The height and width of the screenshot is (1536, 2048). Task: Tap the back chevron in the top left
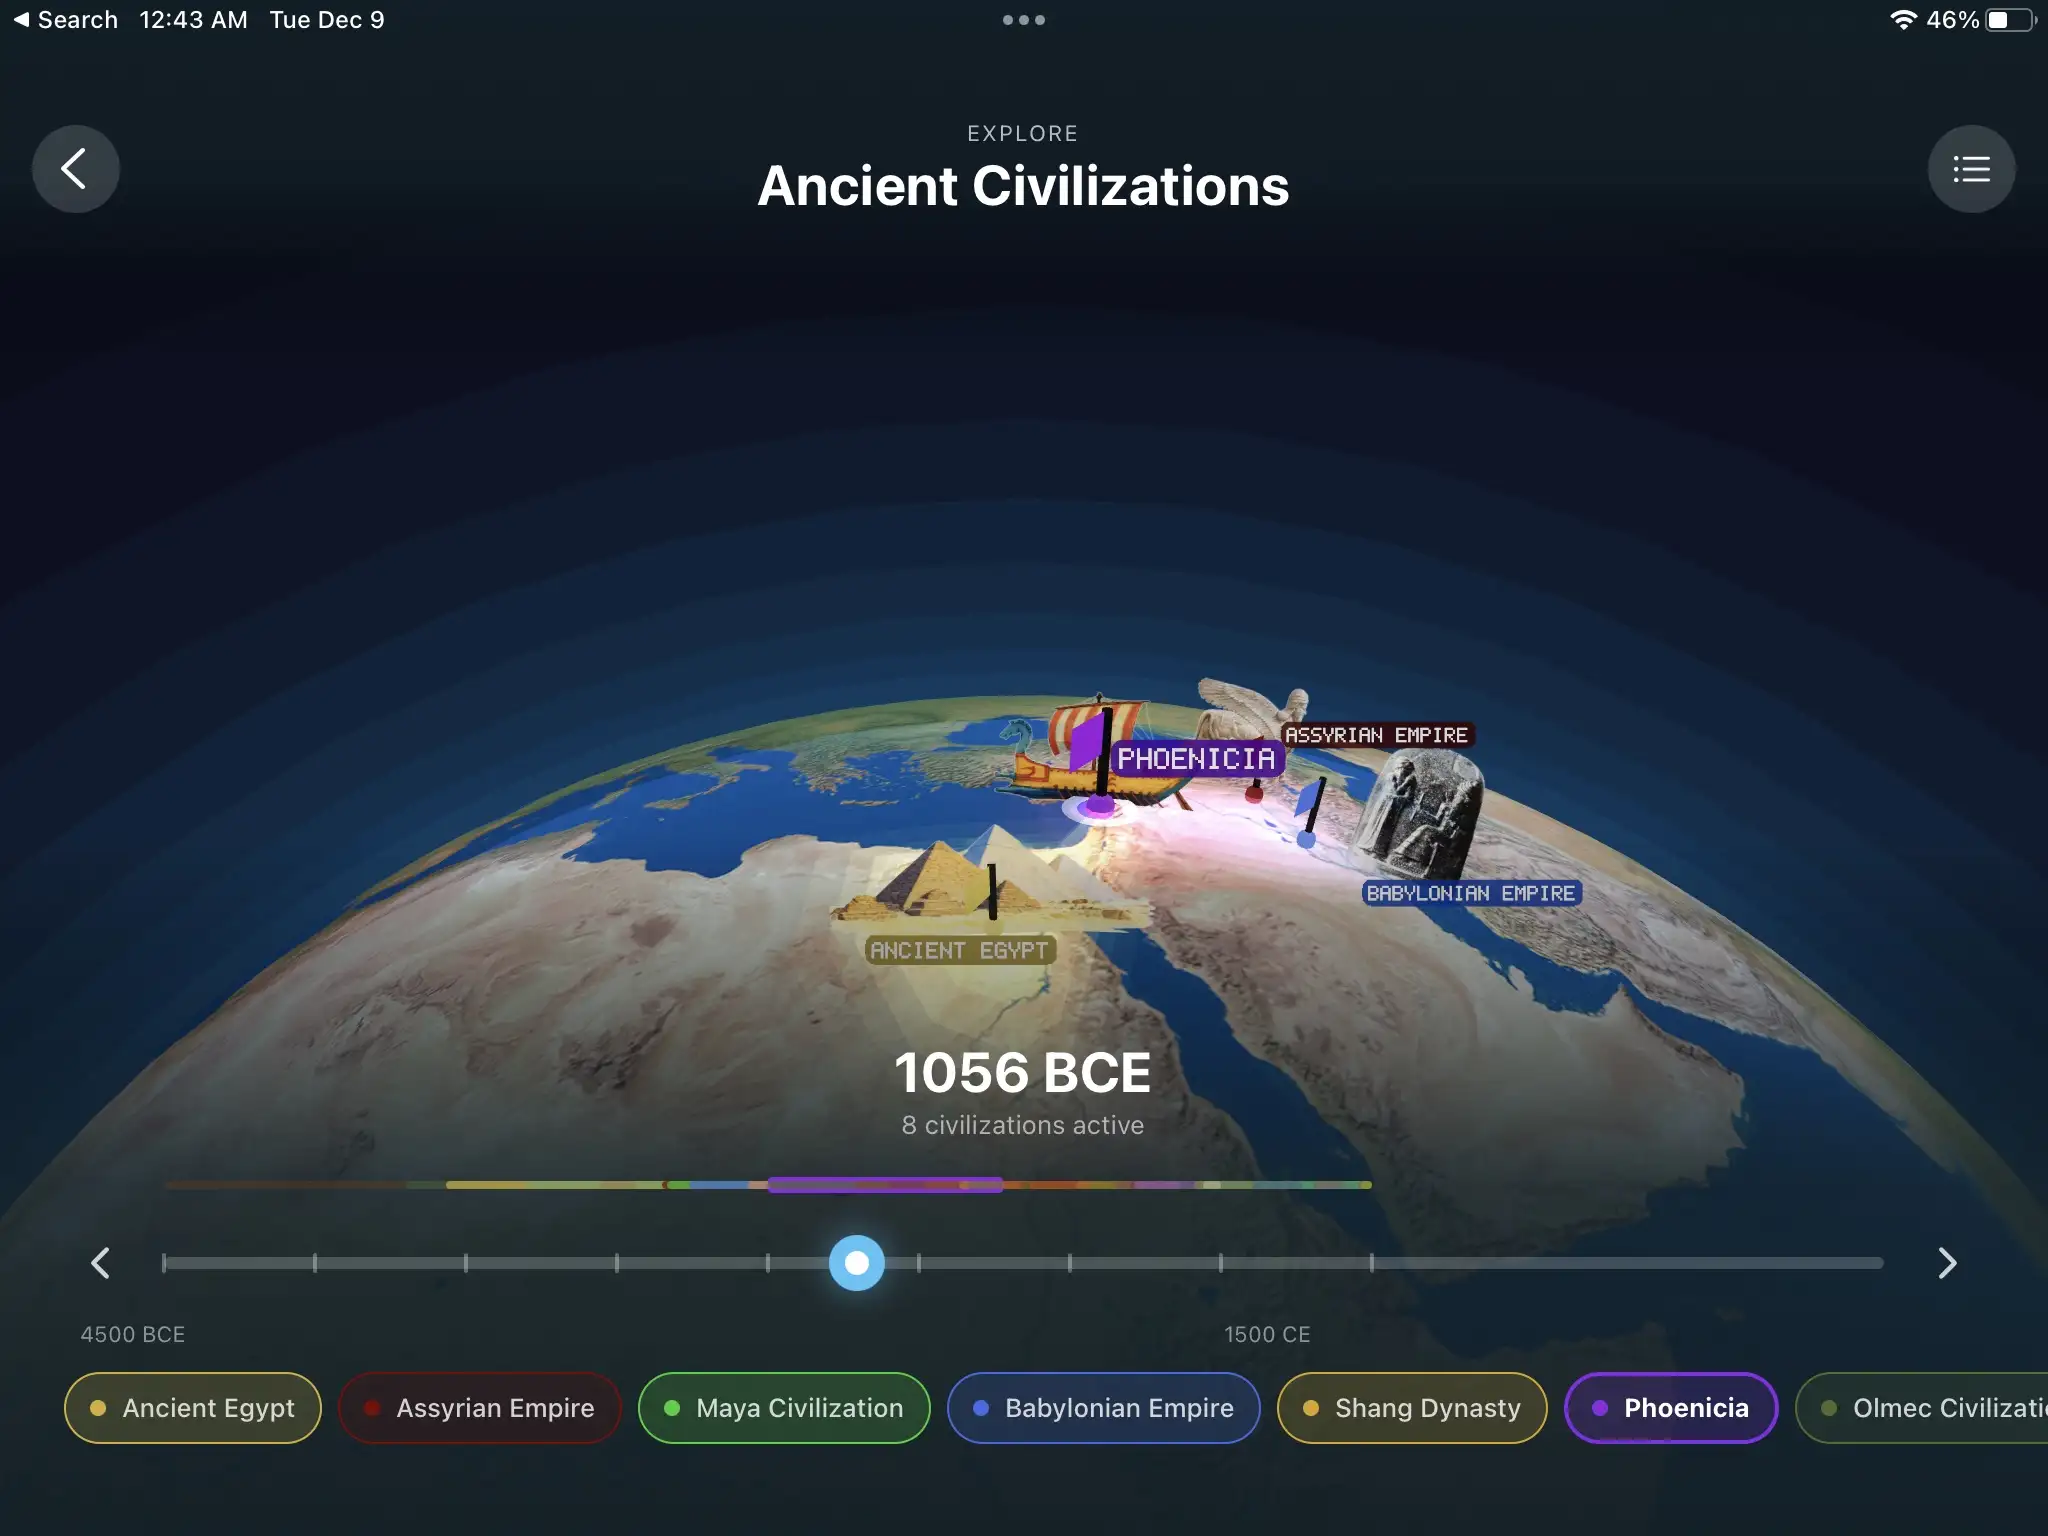click(75, 168)
